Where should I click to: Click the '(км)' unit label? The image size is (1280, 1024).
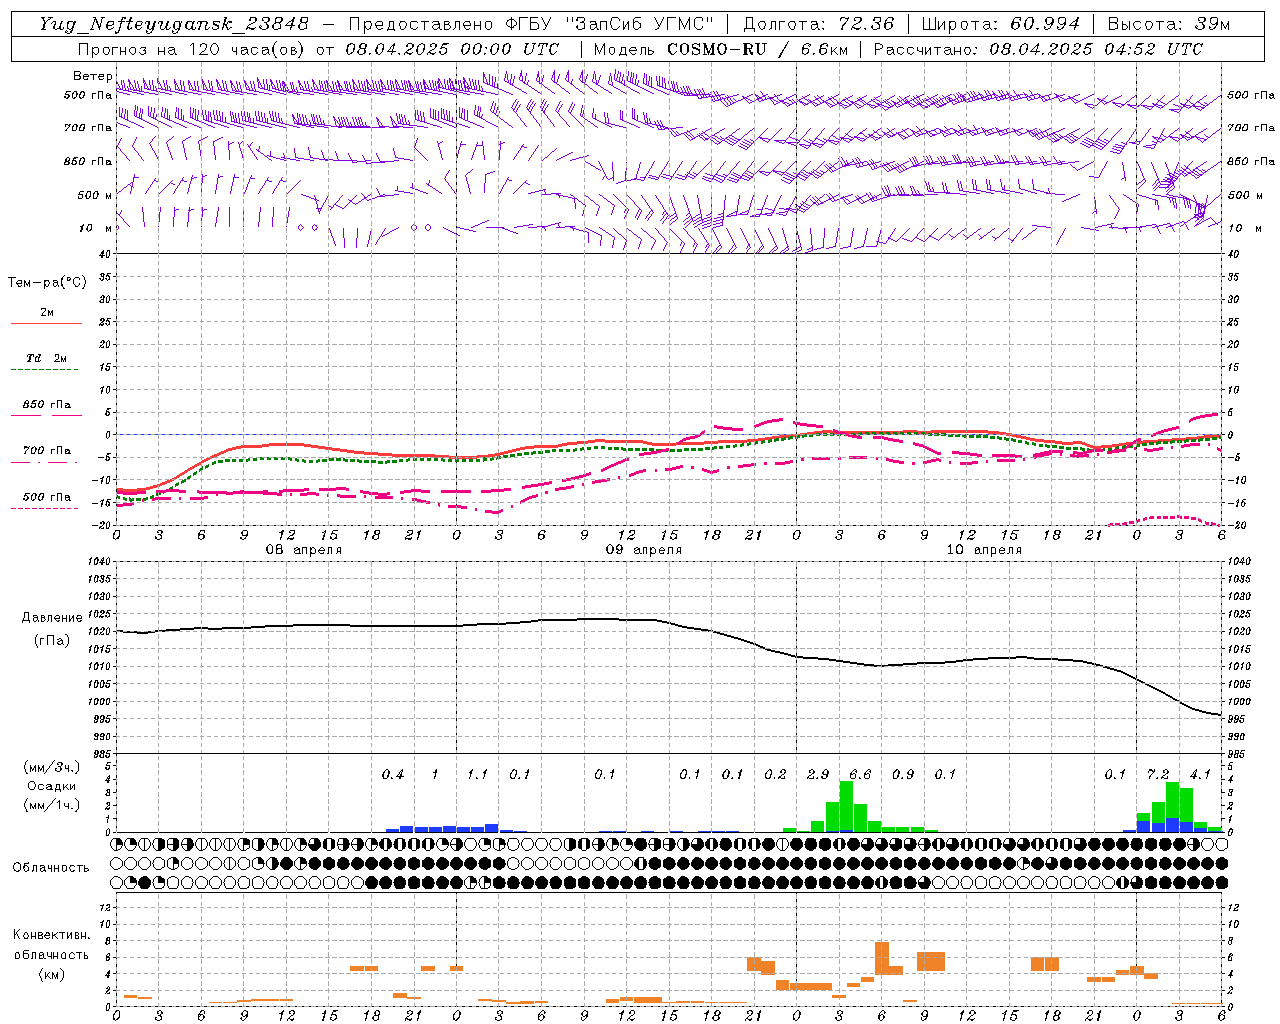coord(52,974)
